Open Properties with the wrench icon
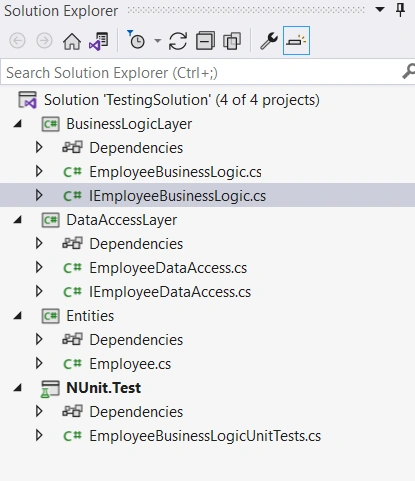The width and height of the screenshot is (415, 481). [x=269, y=41]
